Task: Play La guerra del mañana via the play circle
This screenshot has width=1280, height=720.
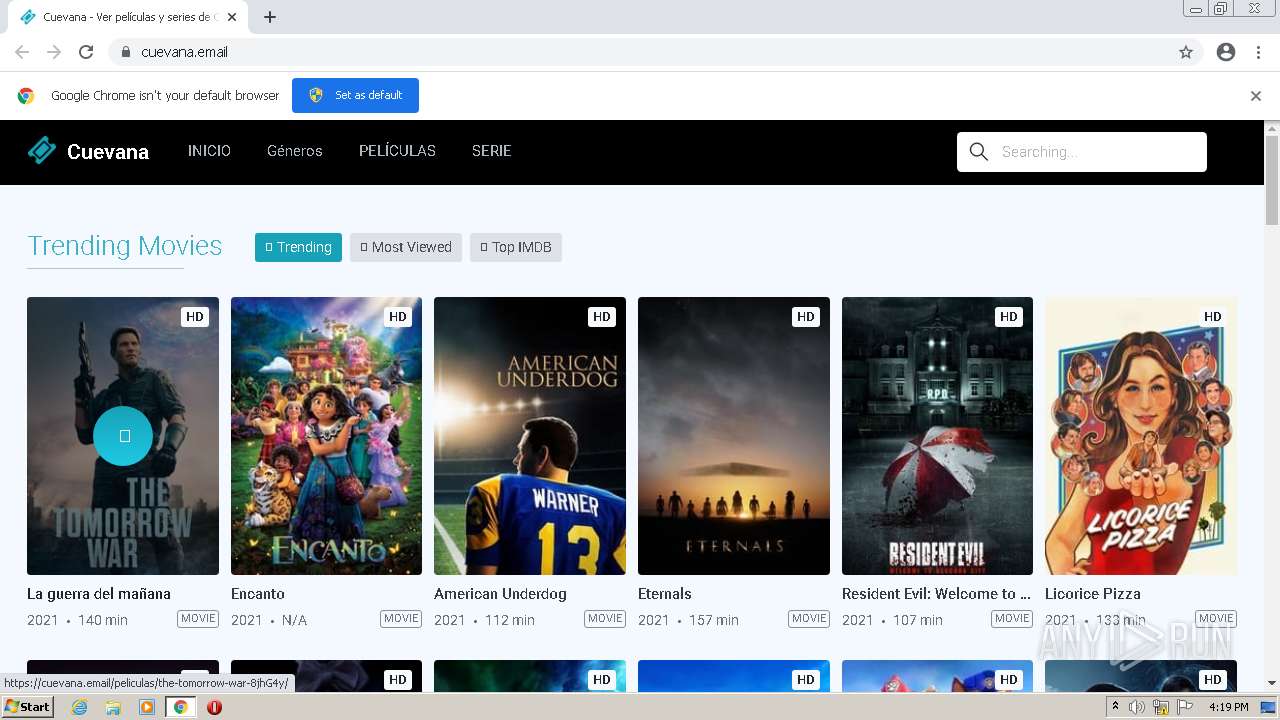Action: tap(123, 436)
